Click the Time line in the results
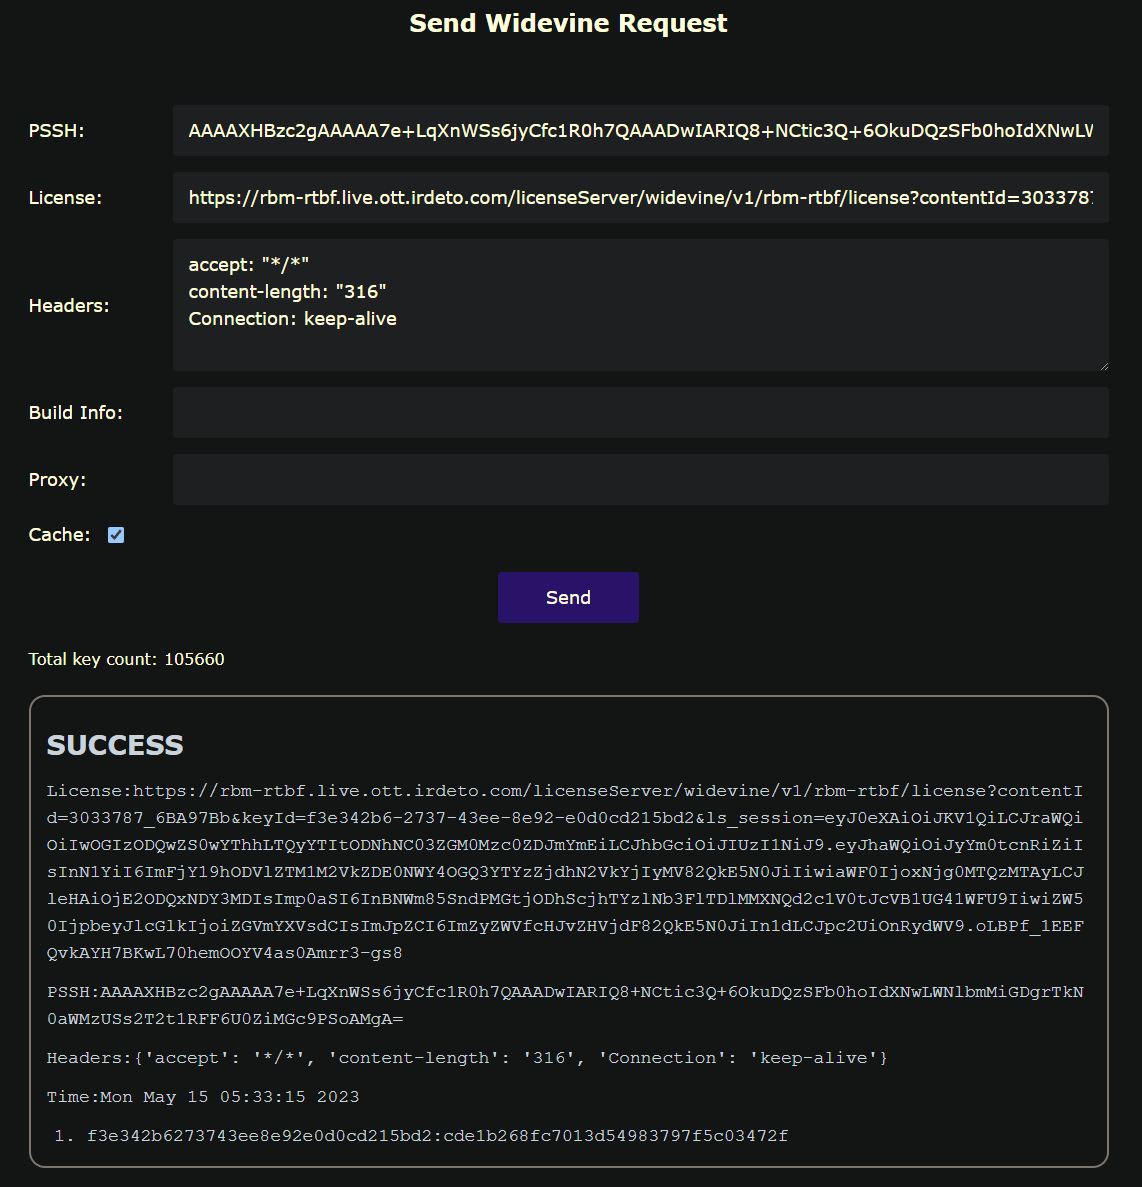Image resolution: width=1142 pixels, height=1187 pixels. (203, 1097)
